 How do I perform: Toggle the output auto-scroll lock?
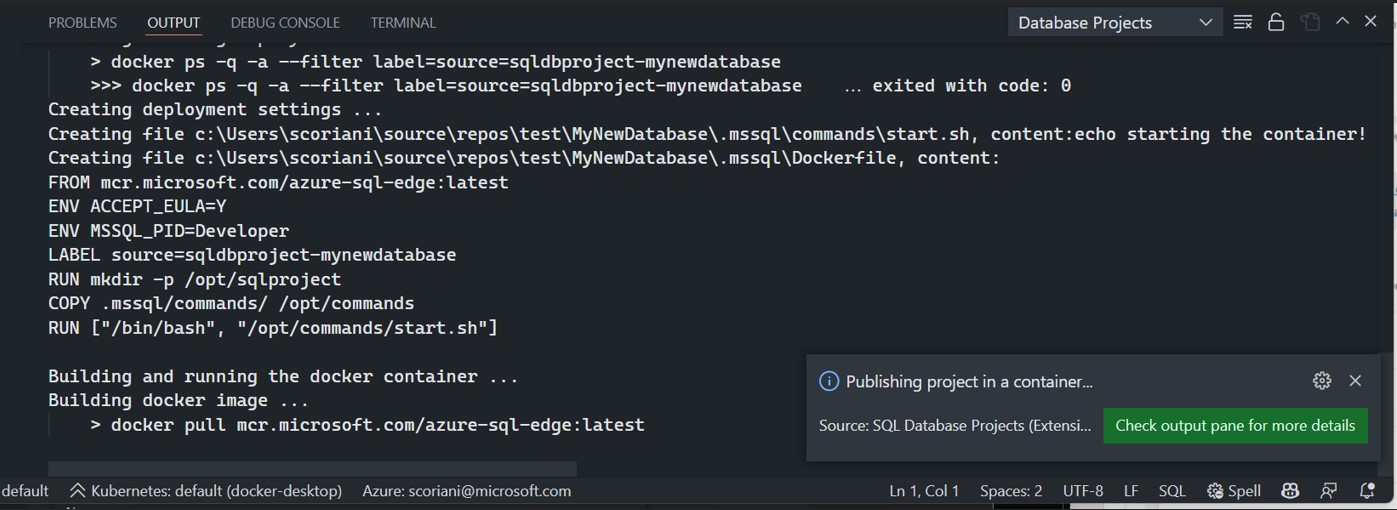coord(1276,22)
